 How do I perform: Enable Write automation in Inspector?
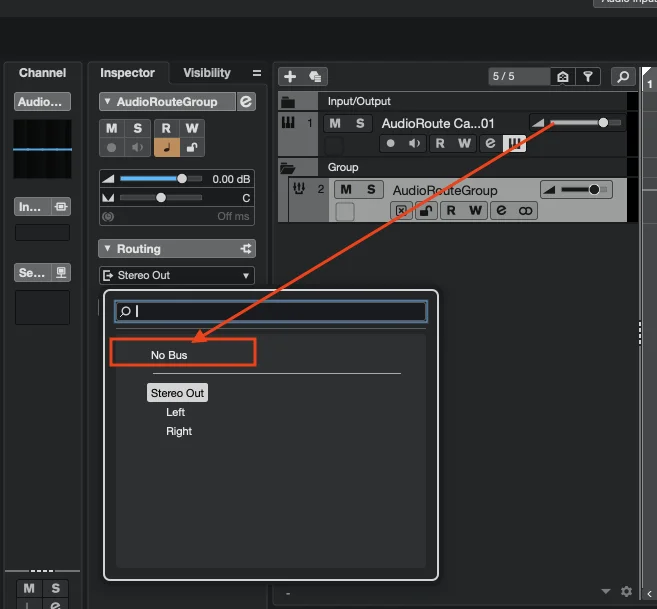(x=192, y=128)
